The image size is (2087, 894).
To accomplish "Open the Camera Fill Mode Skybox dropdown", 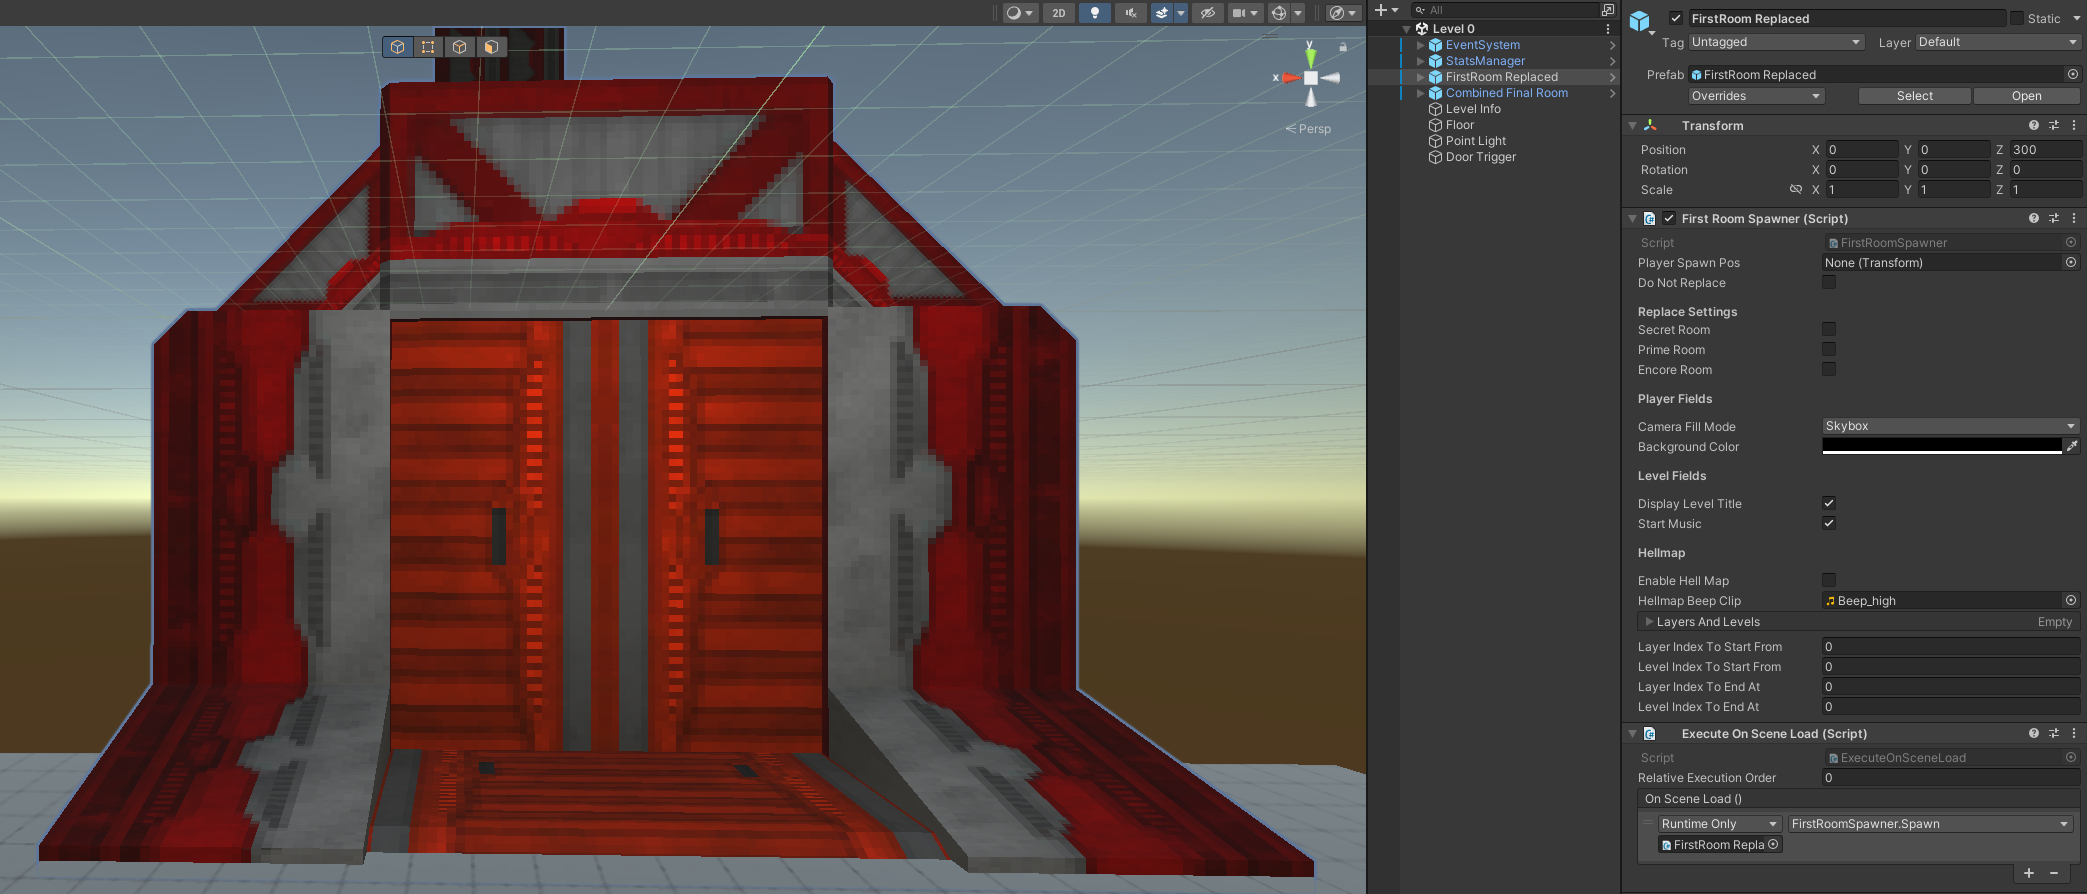I will [x=1950, y=426].
